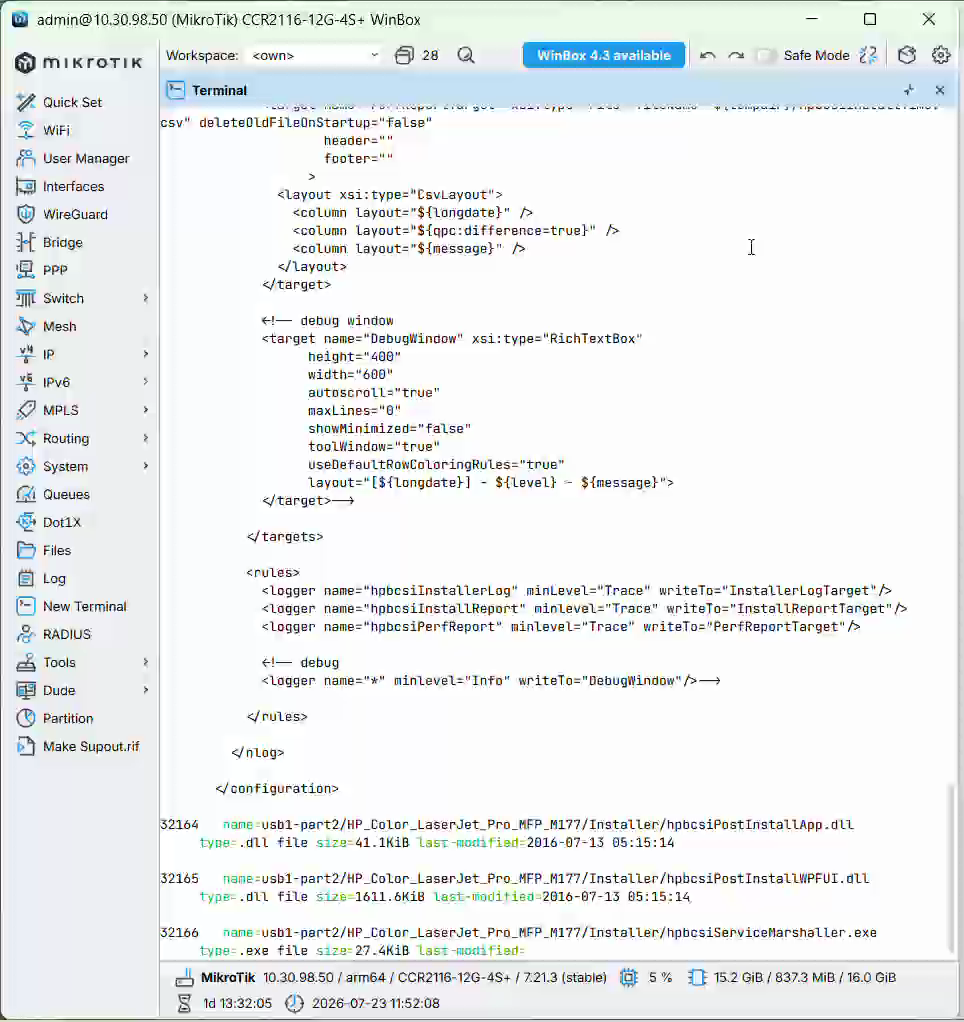Open settings gear in toolbar
The image size is (964, 1022).
(941, 55)
